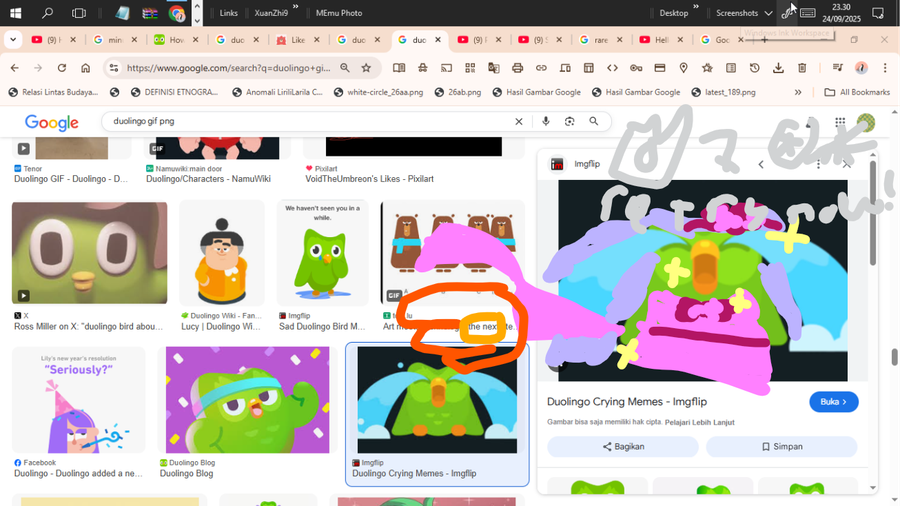Click the browser address bar URL
The width and height of the screenshot is (900, 506).
click(228, 68)
